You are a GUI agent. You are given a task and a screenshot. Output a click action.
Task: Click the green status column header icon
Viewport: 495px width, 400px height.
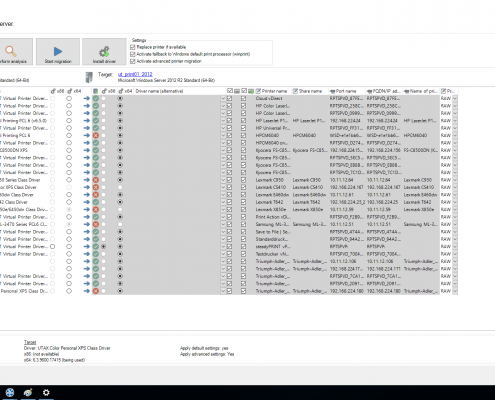[x=96, y=91]
